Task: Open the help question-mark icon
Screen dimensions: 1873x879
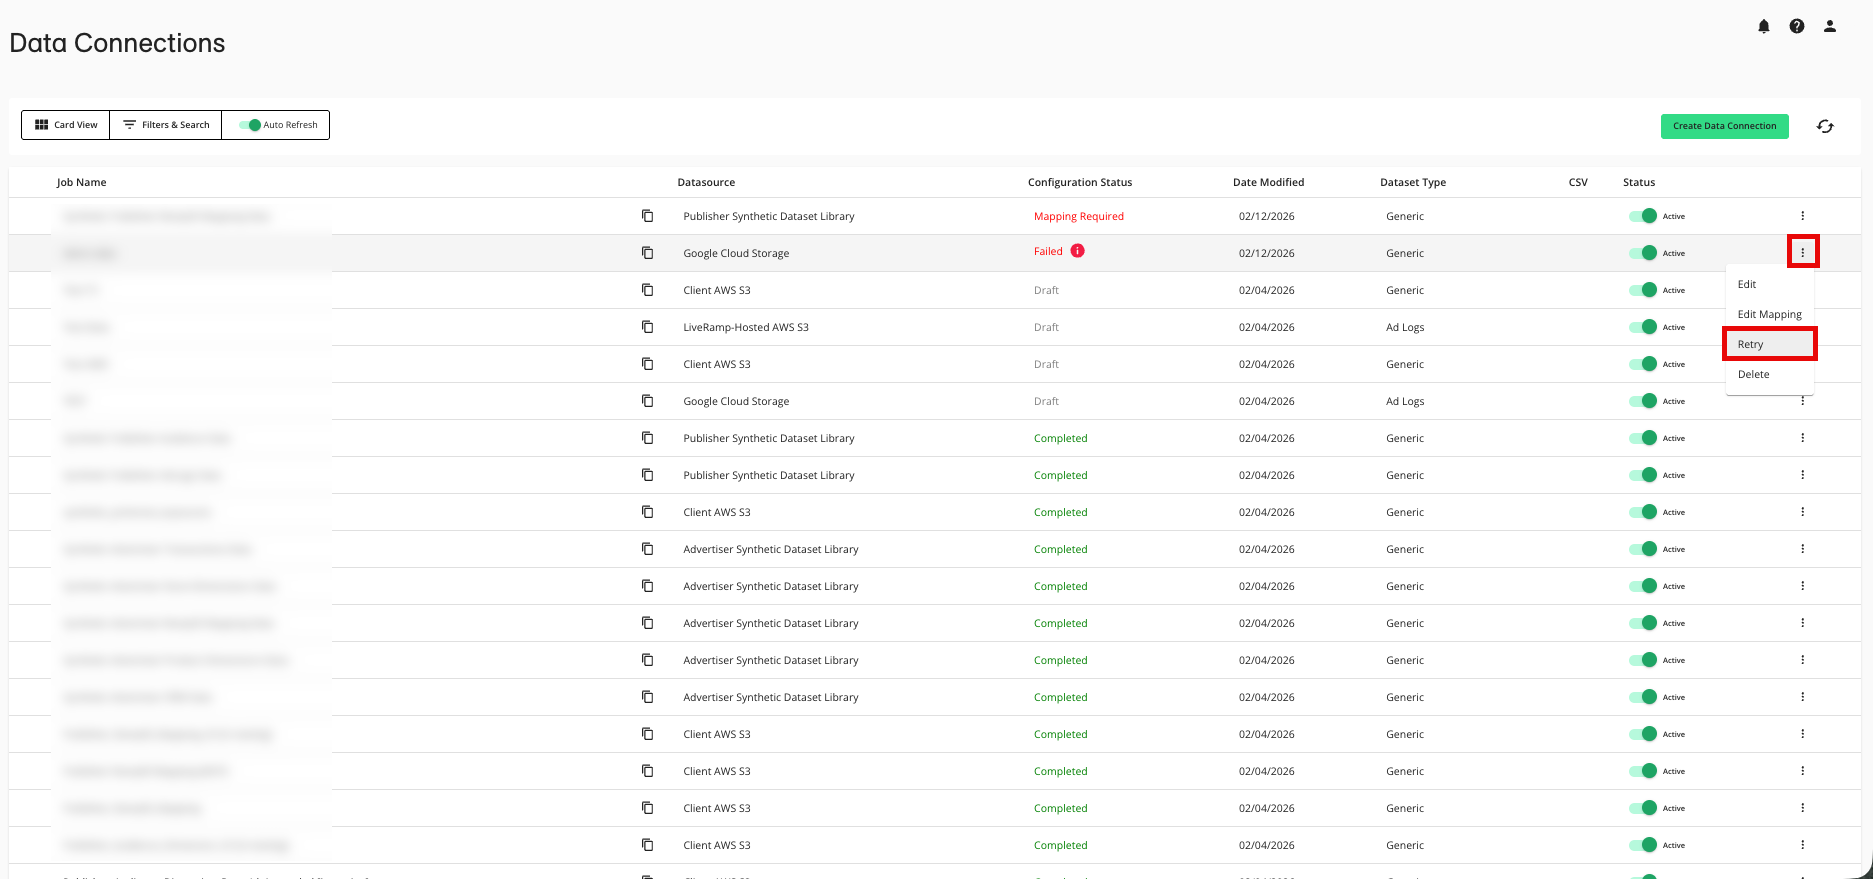Action: click(1797, 27)
